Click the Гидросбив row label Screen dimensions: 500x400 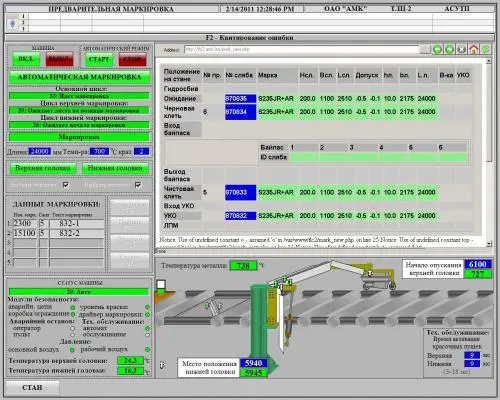pos(181,89)
